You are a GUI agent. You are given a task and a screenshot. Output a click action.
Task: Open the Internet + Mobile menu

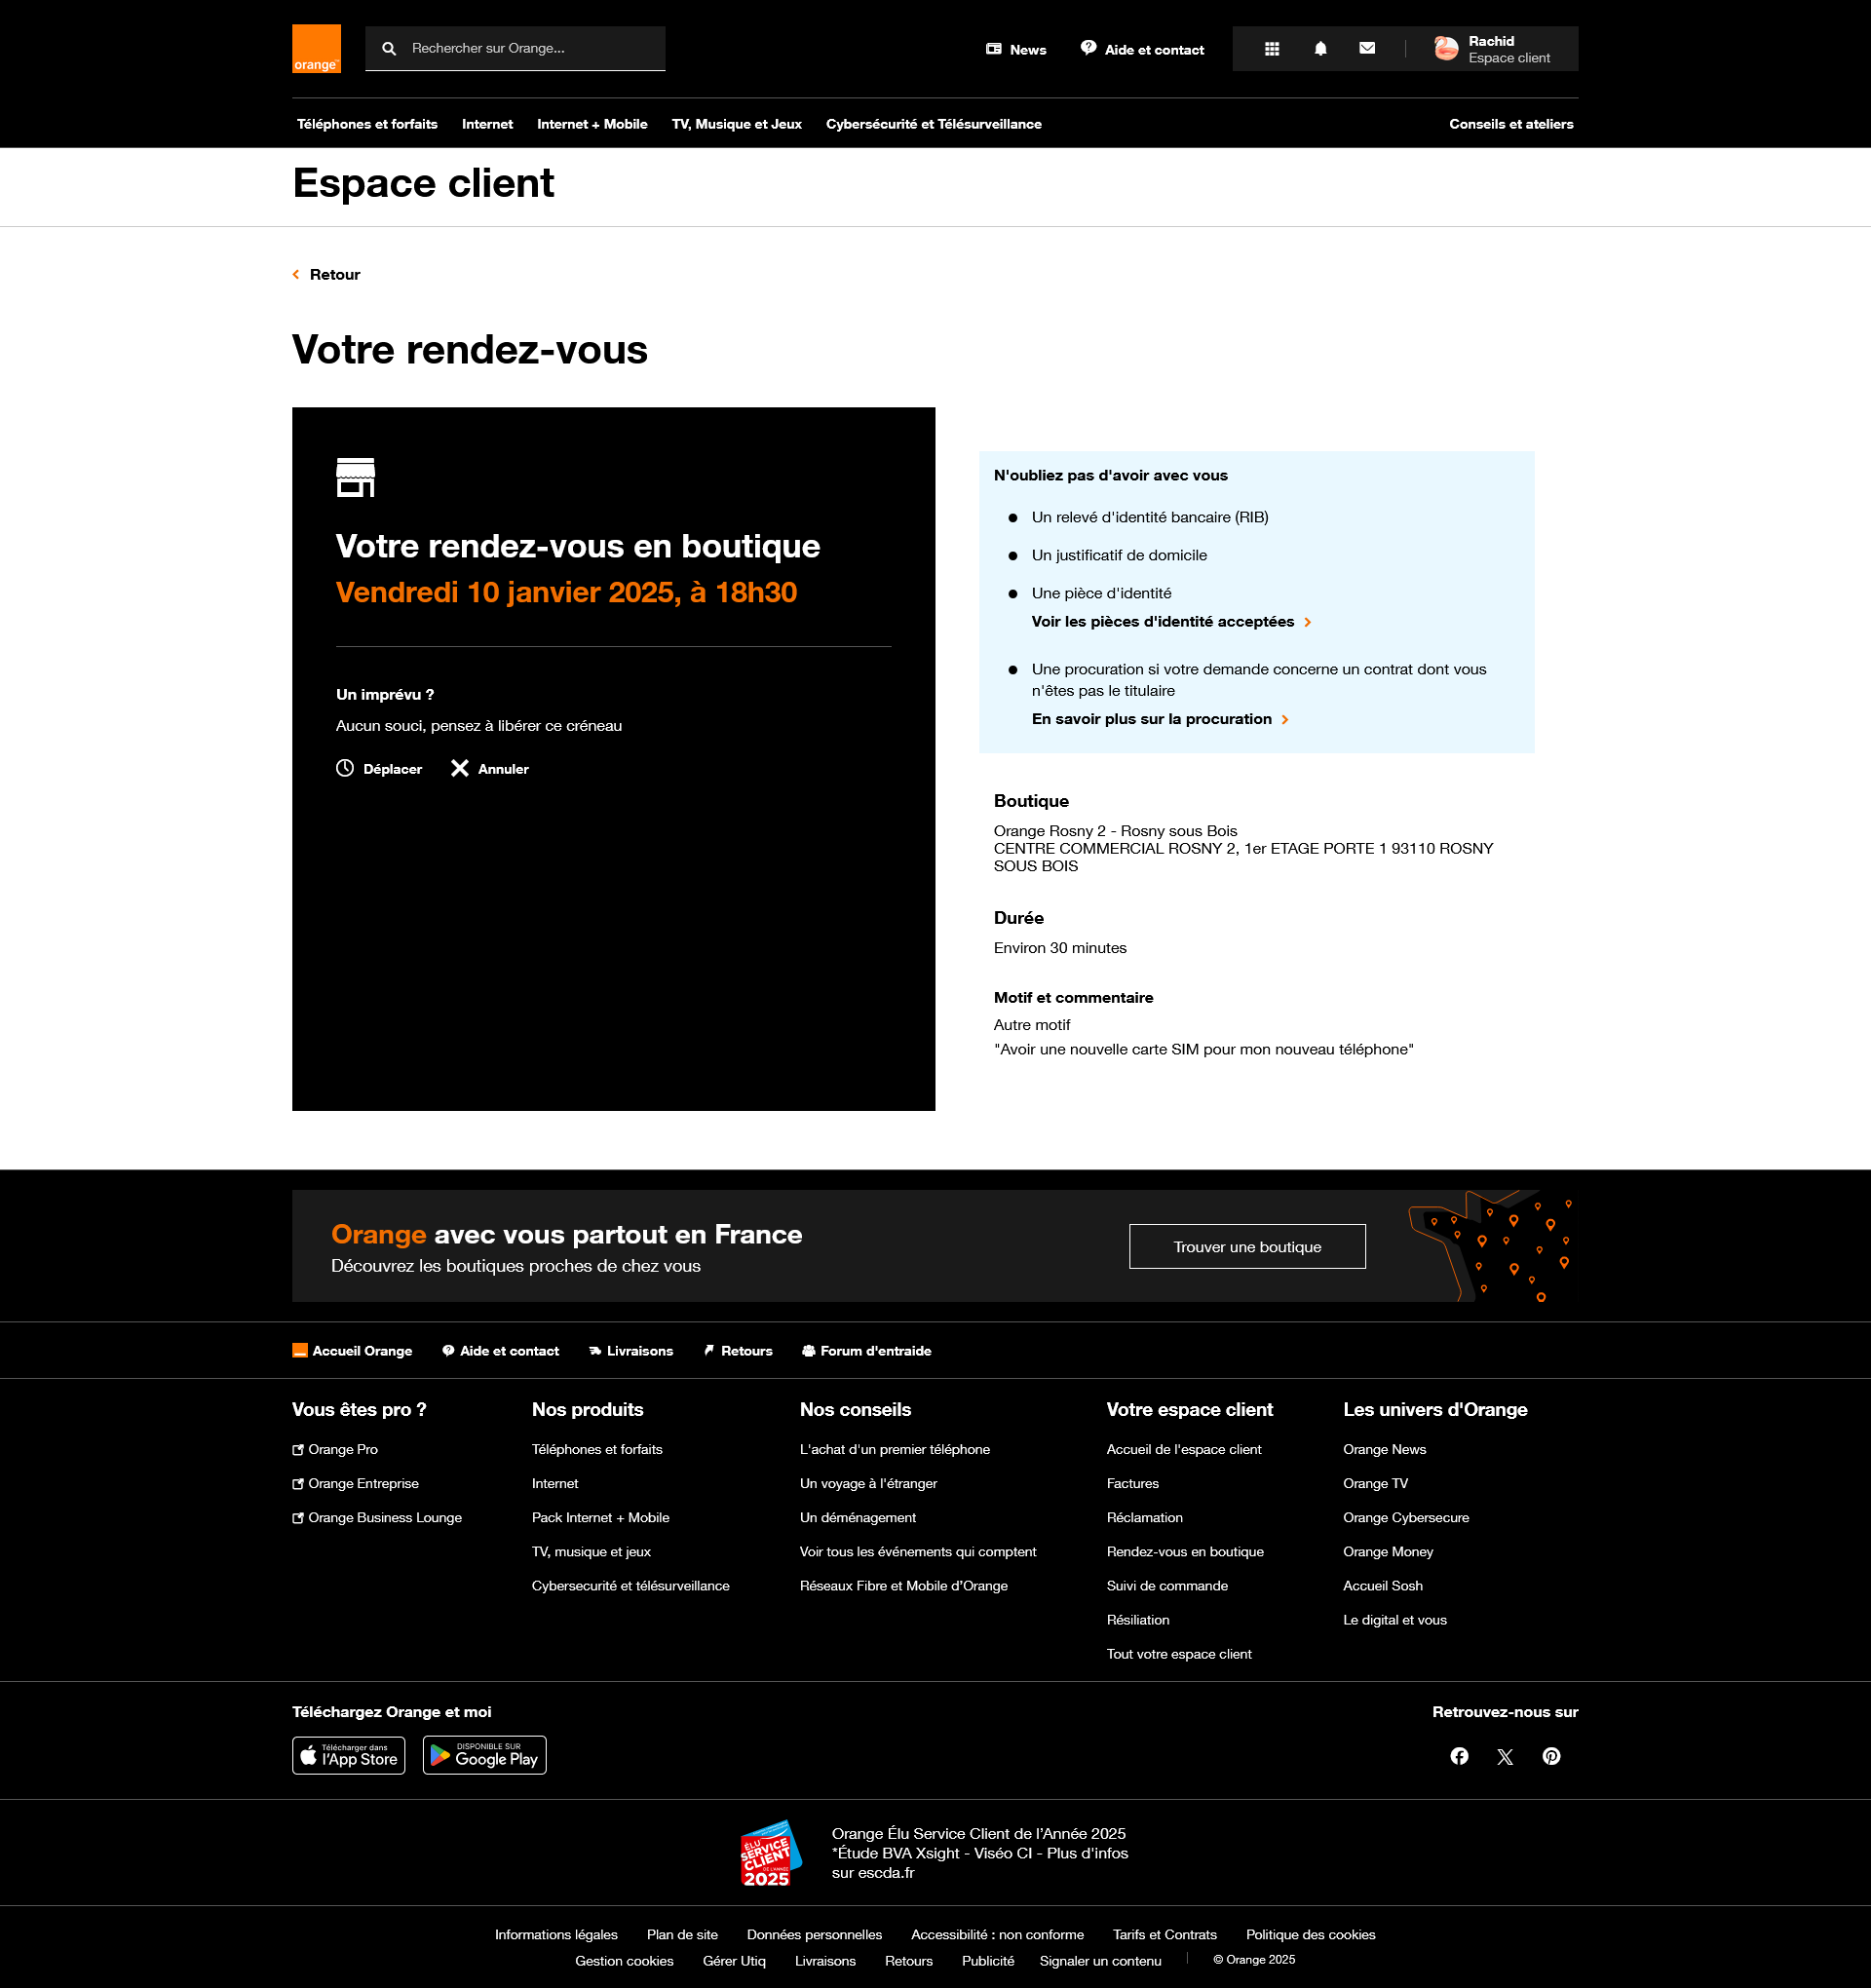(x=592, y=124)
